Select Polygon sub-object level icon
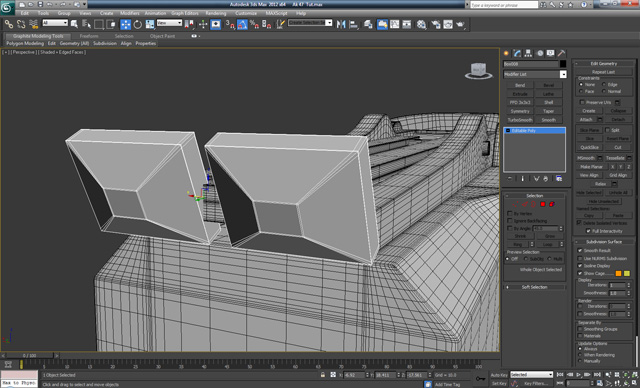Screen dimensions: 640x388 click(x=543, y=204)
